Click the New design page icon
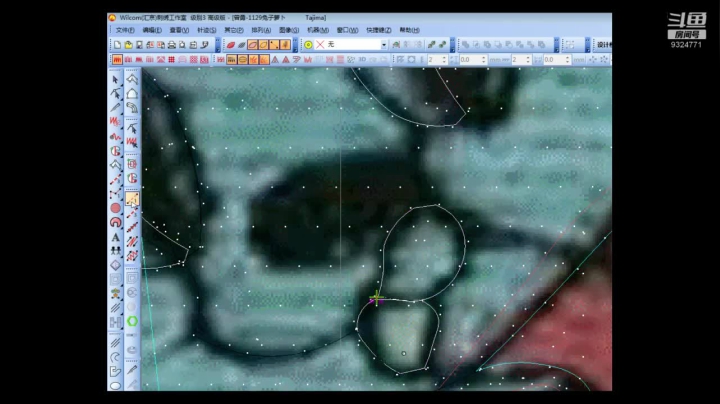Screen dimensions: 720x404 coord(118,45)
